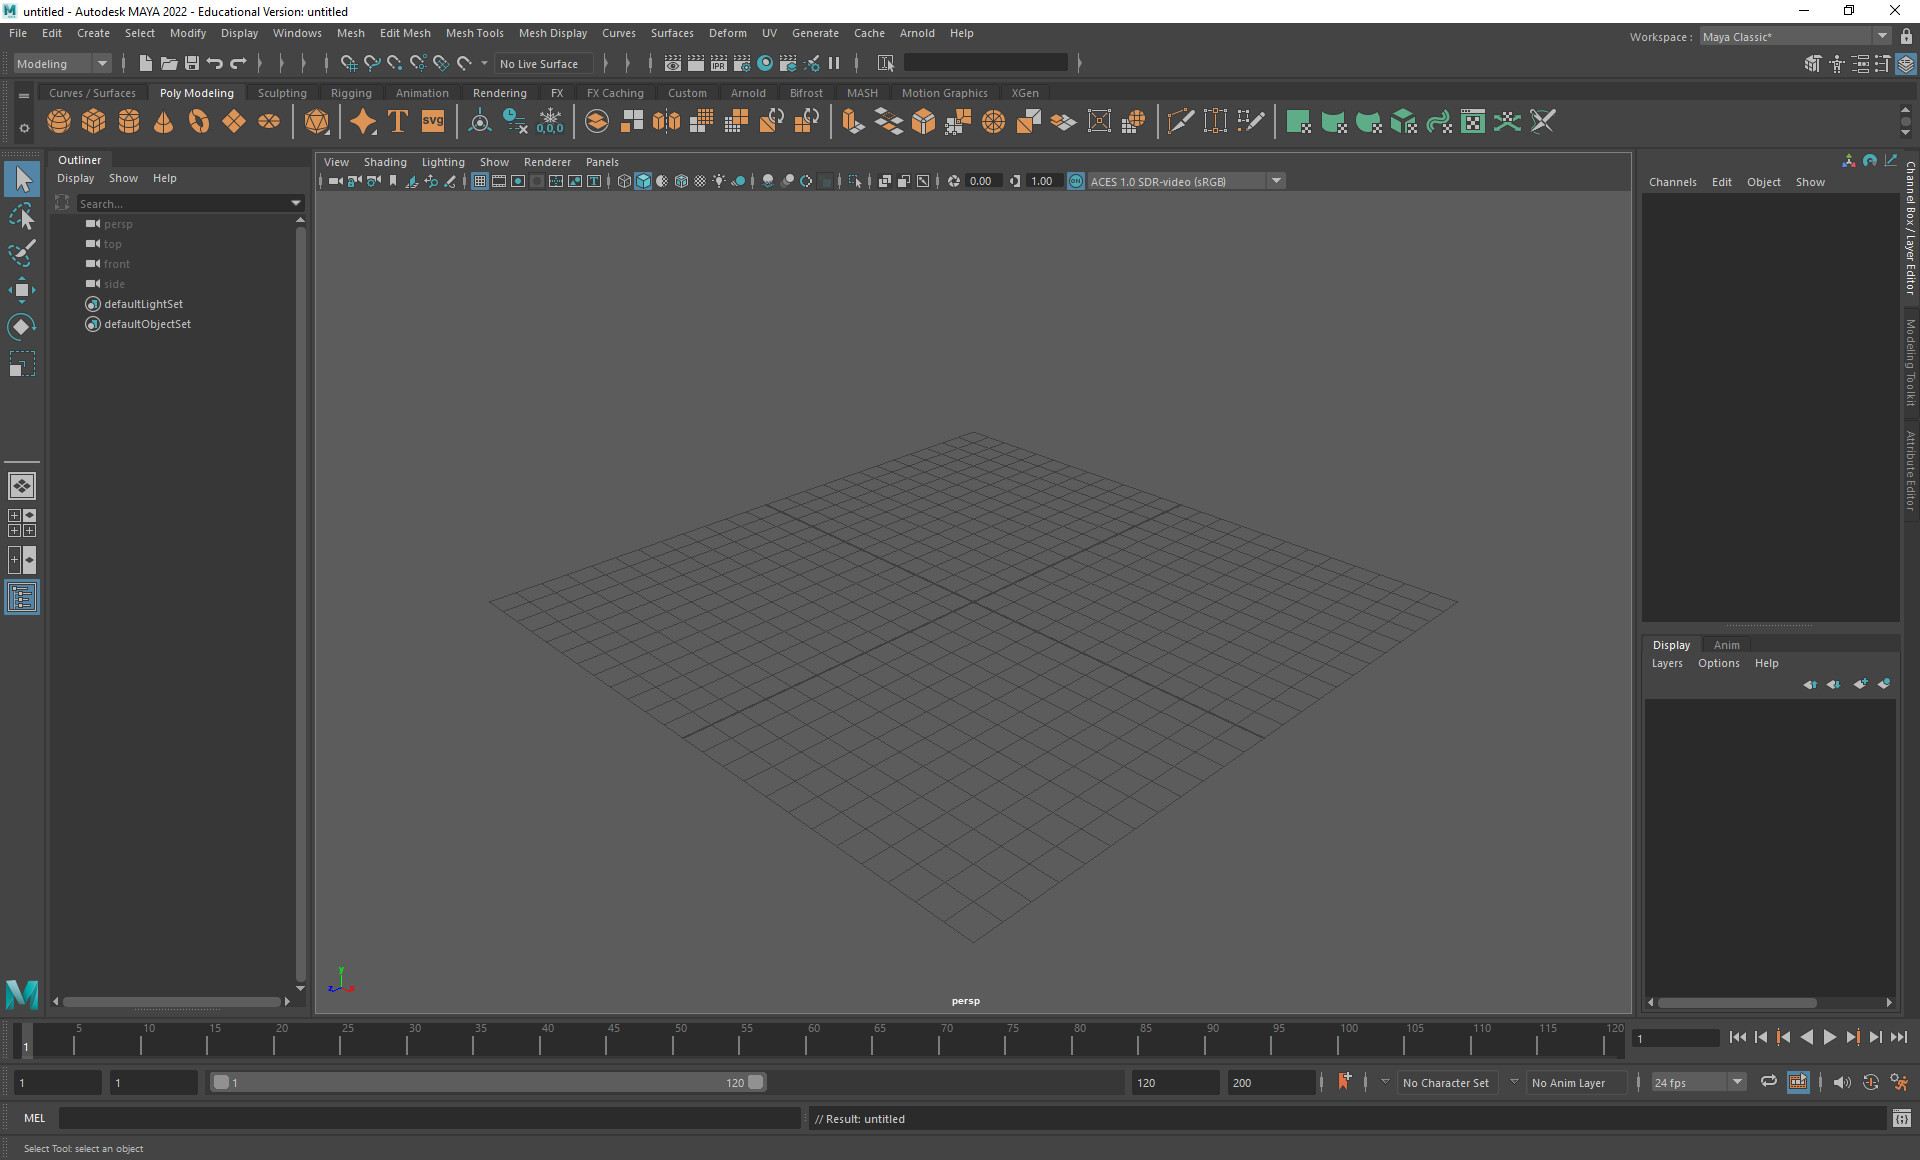Select the Paint Selection tool
This screenshot has width=1920, height=1160.
coord(21,252)
